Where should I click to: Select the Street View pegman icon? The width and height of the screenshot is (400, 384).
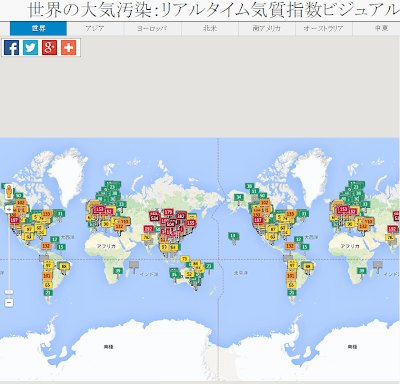[9, 192]
